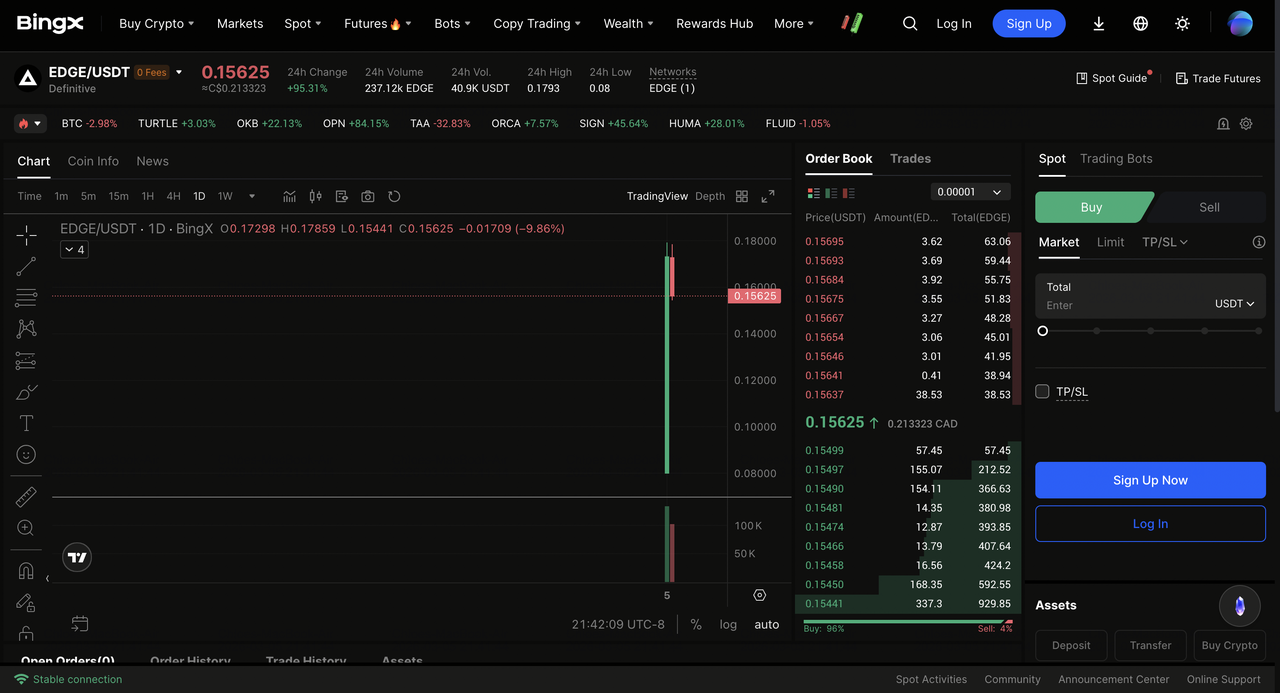Click the Sign Up Now button

[x=1150, y=480]
